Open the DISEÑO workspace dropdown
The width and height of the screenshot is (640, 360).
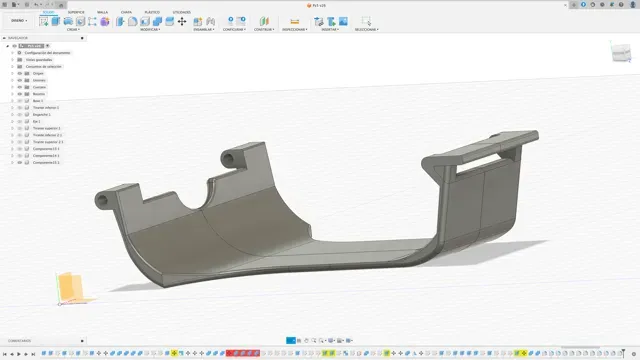(x=19, y=20)
